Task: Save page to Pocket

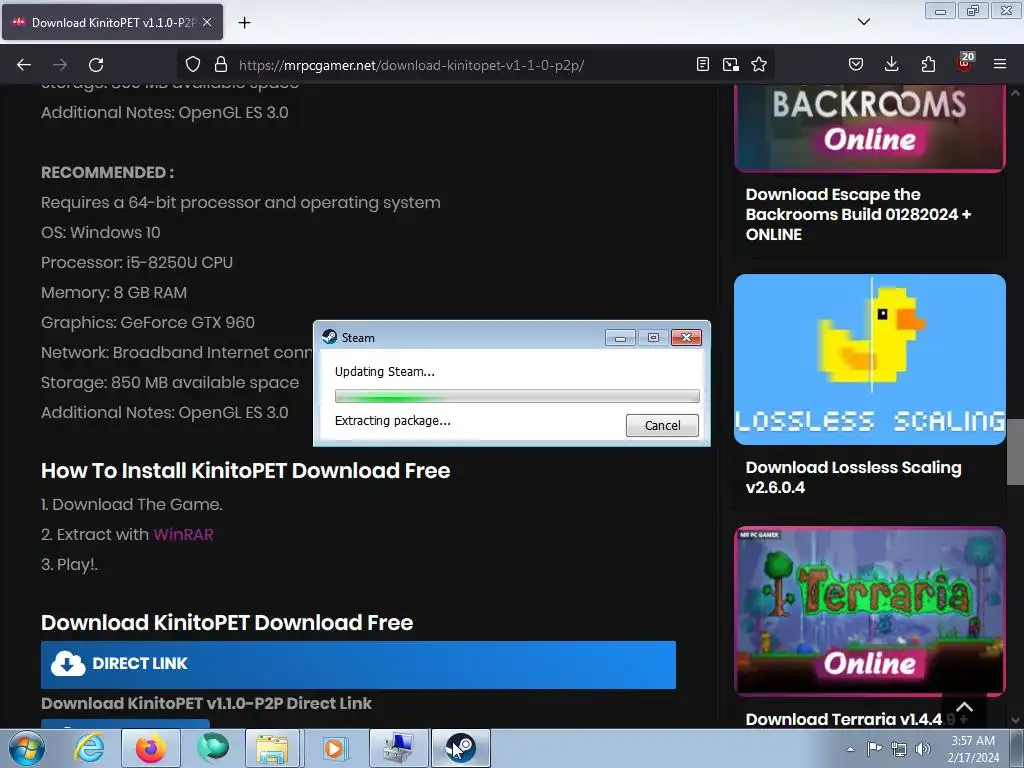Action: point(856,65)
